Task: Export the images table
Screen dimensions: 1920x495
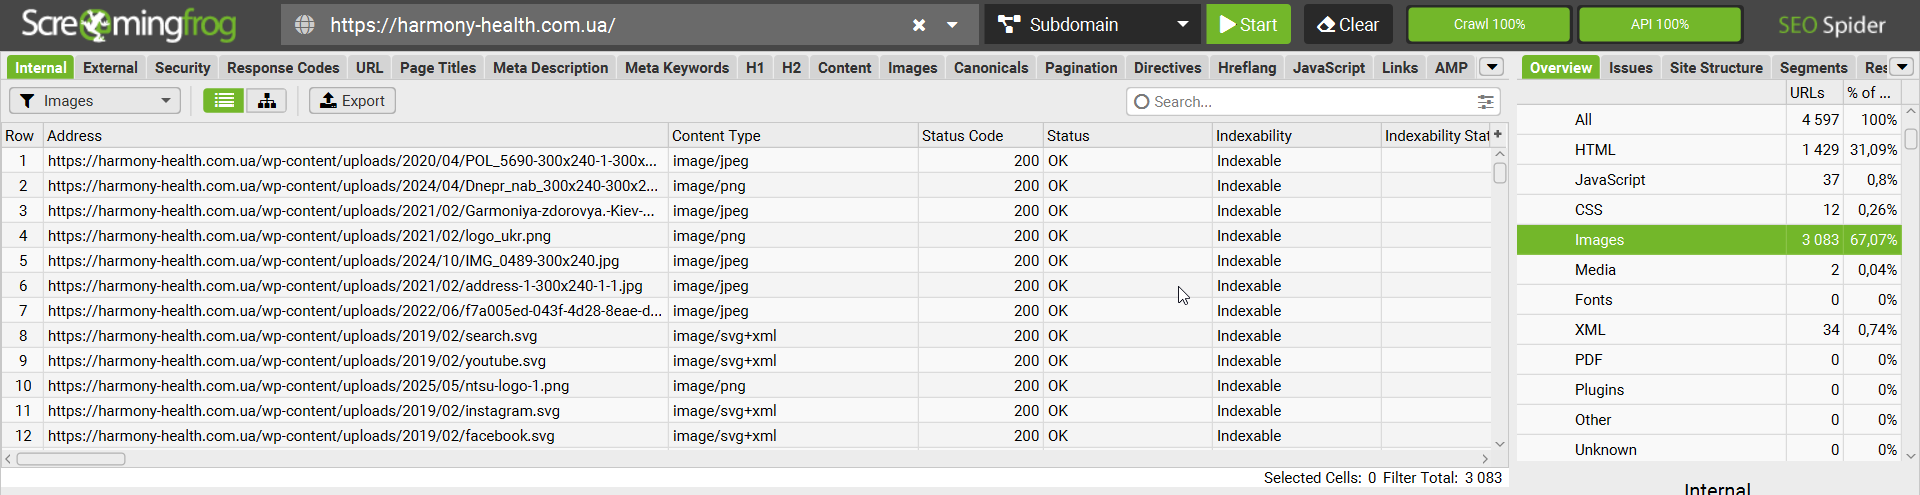Action: (352, 100)
